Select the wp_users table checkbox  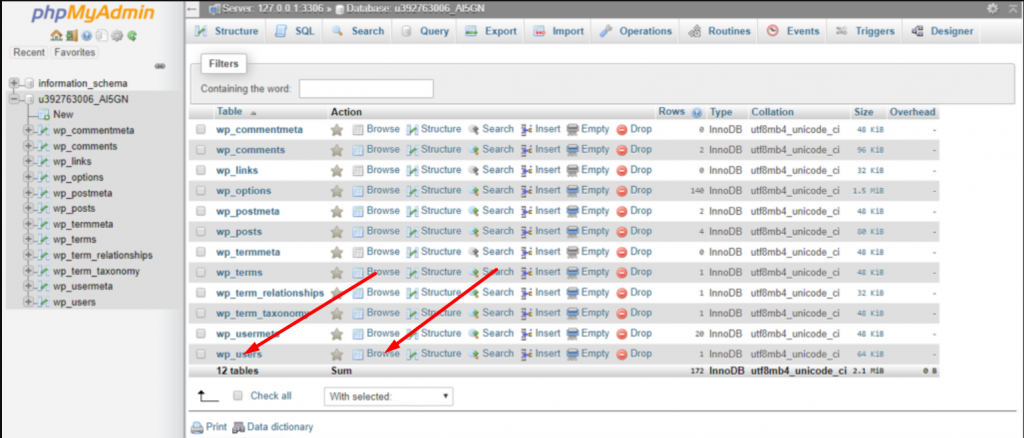[201, 354]
